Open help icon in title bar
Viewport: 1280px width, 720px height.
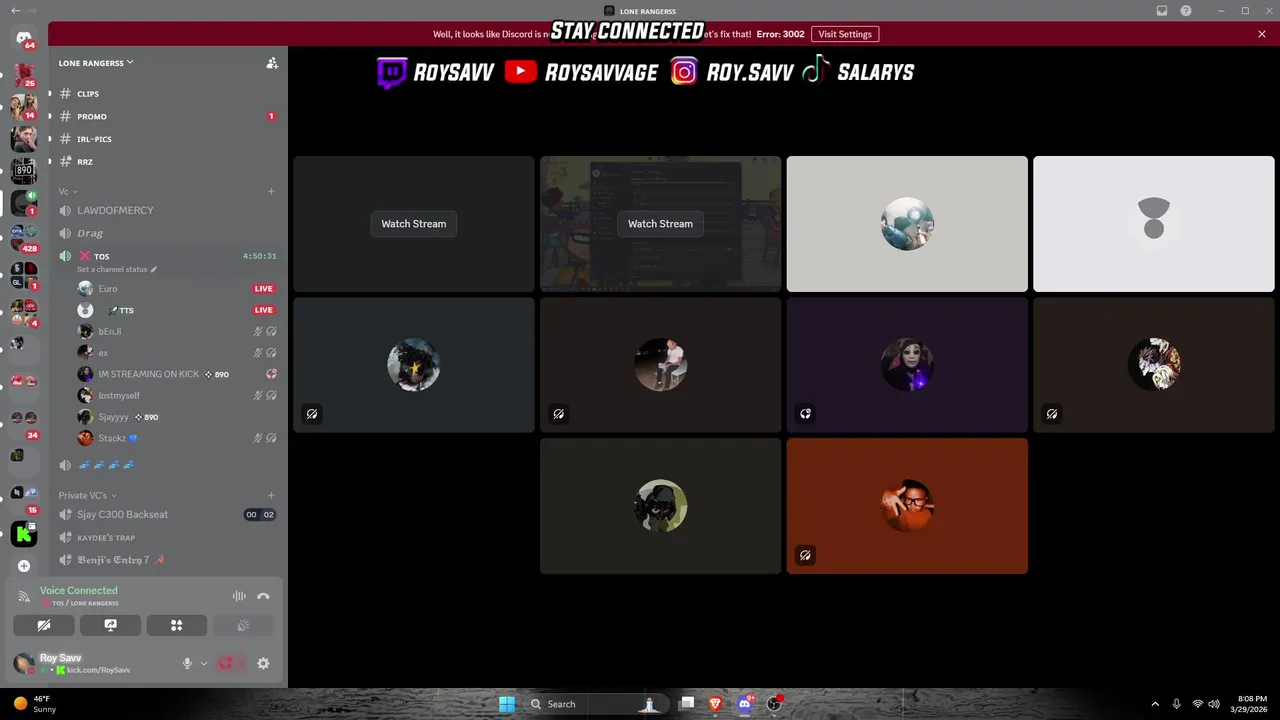(1186, 11)
